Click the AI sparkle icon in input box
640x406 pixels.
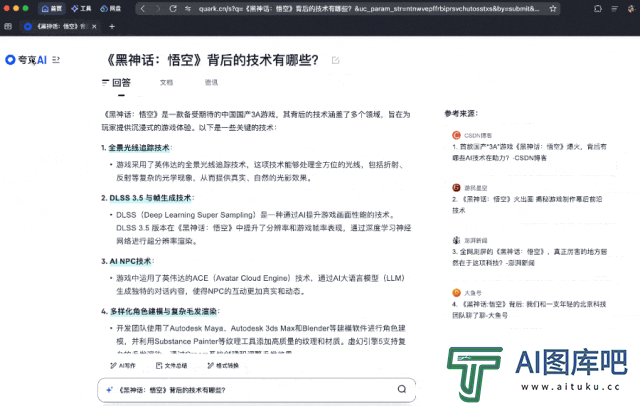tap(109, 390)
